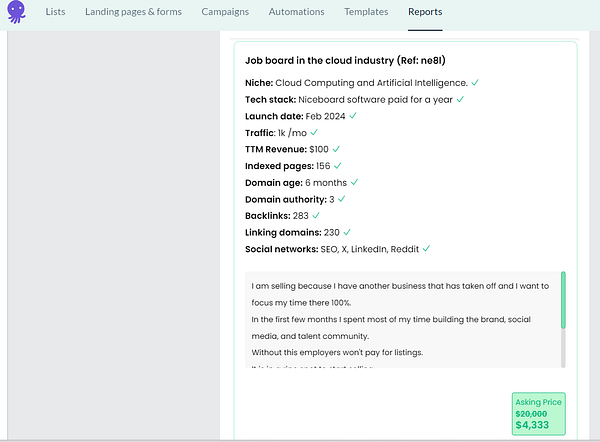
Task: Click the checkmark beside Launch date
Action: pyautogui.click(x=353, y=116)
